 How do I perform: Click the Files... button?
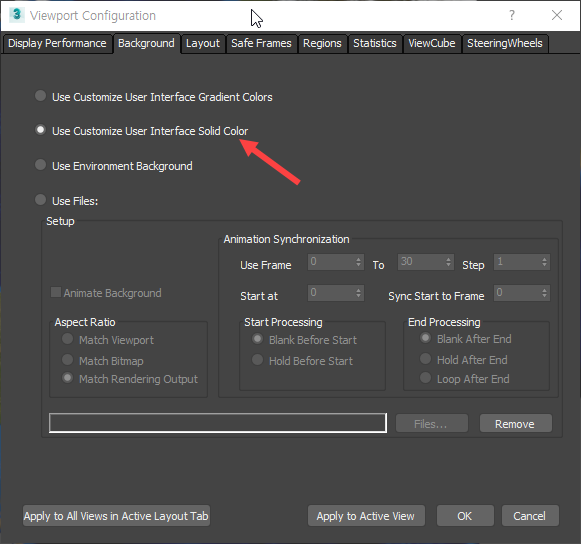[x=432, y=423]
